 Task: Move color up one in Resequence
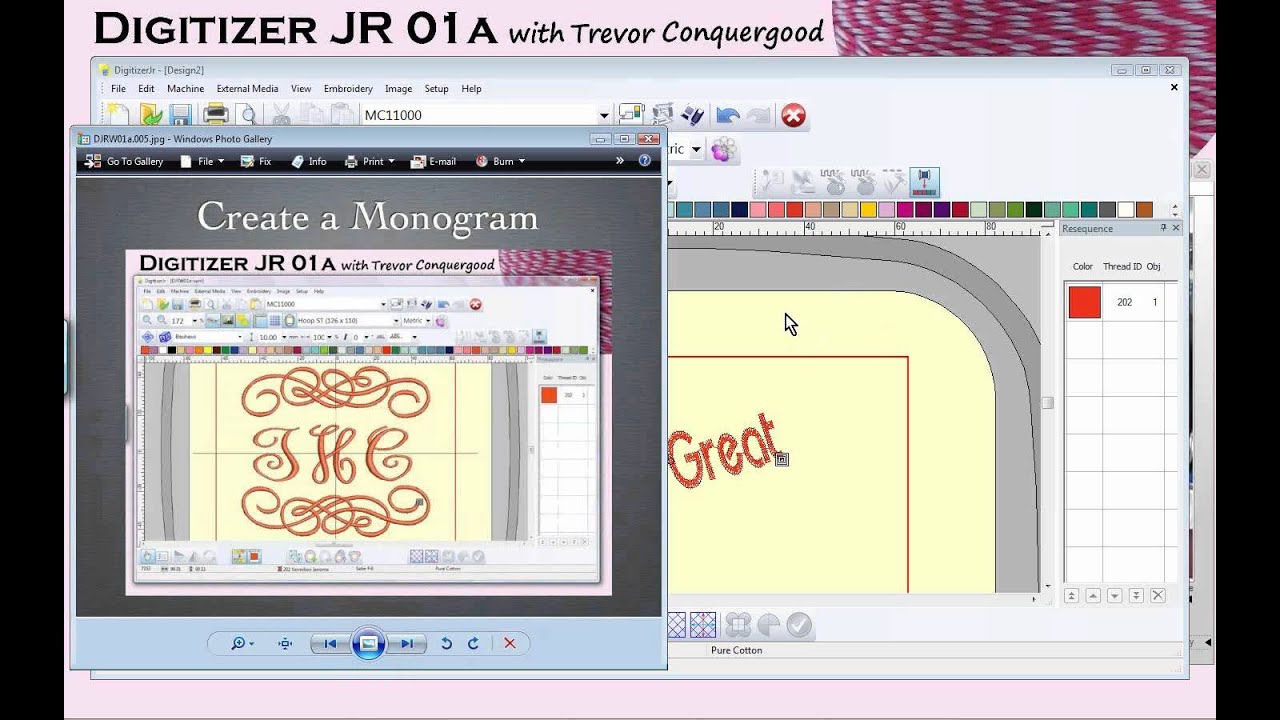(1093, 595)
